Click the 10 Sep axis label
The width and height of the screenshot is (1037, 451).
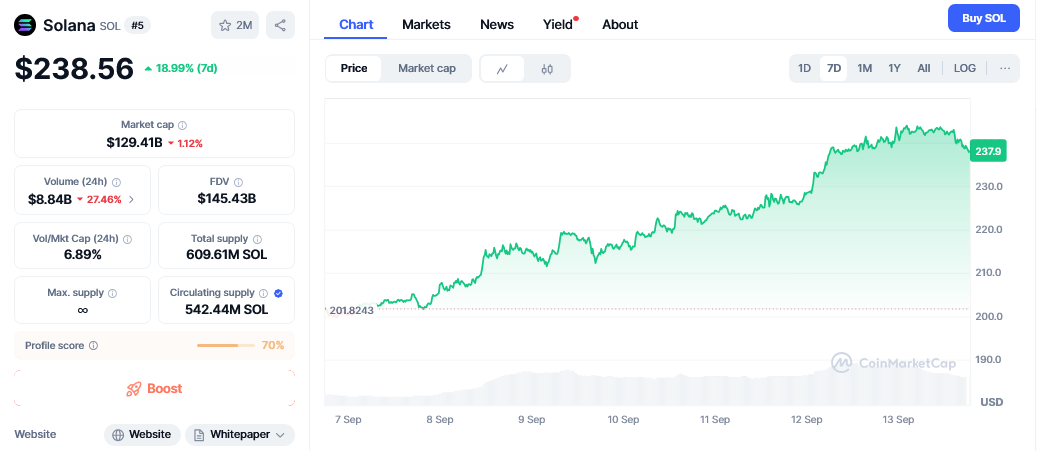coord(623,419)
